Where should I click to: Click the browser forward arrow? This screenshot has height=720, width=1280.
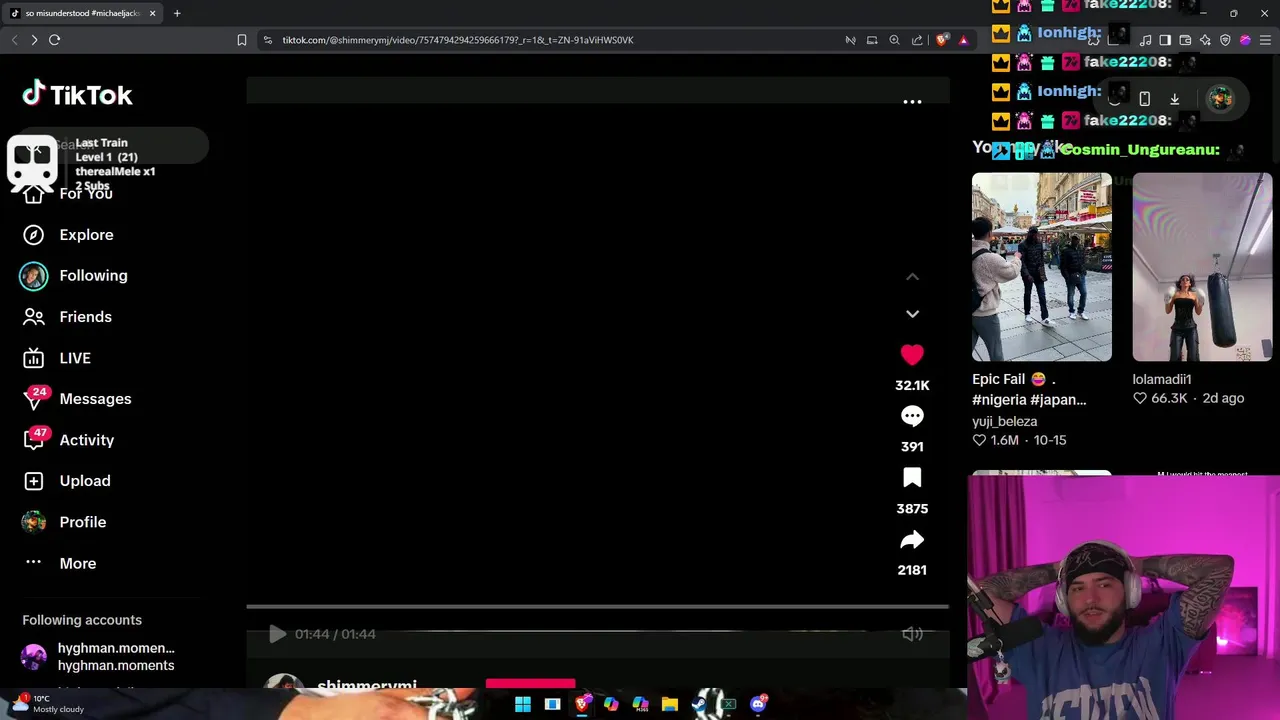click(34, 40)
